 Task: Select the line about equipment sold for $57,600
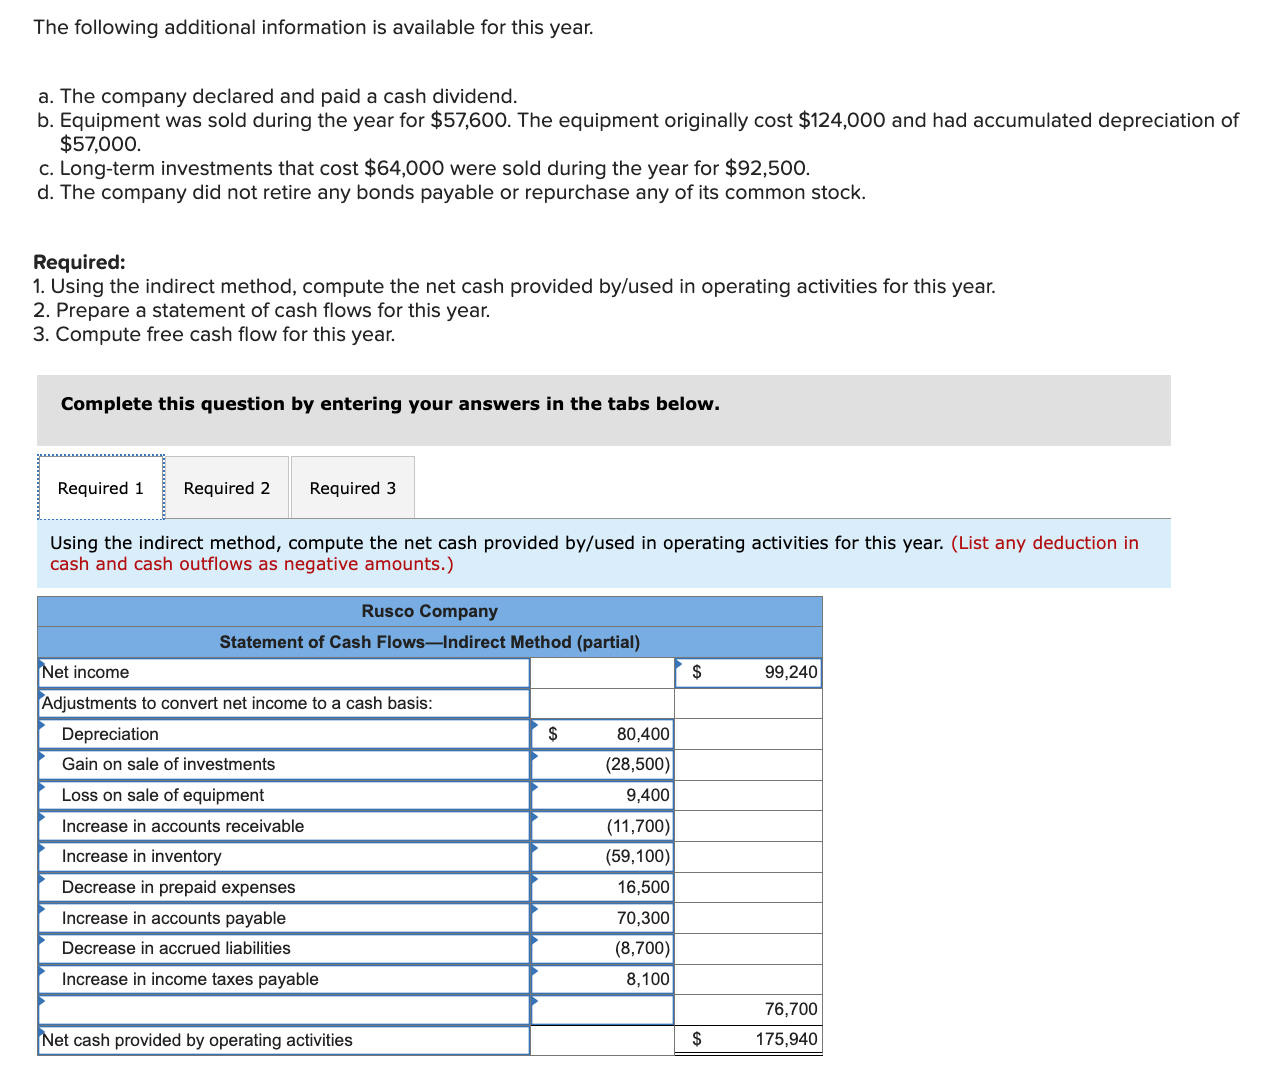click(x=638, y=132)
